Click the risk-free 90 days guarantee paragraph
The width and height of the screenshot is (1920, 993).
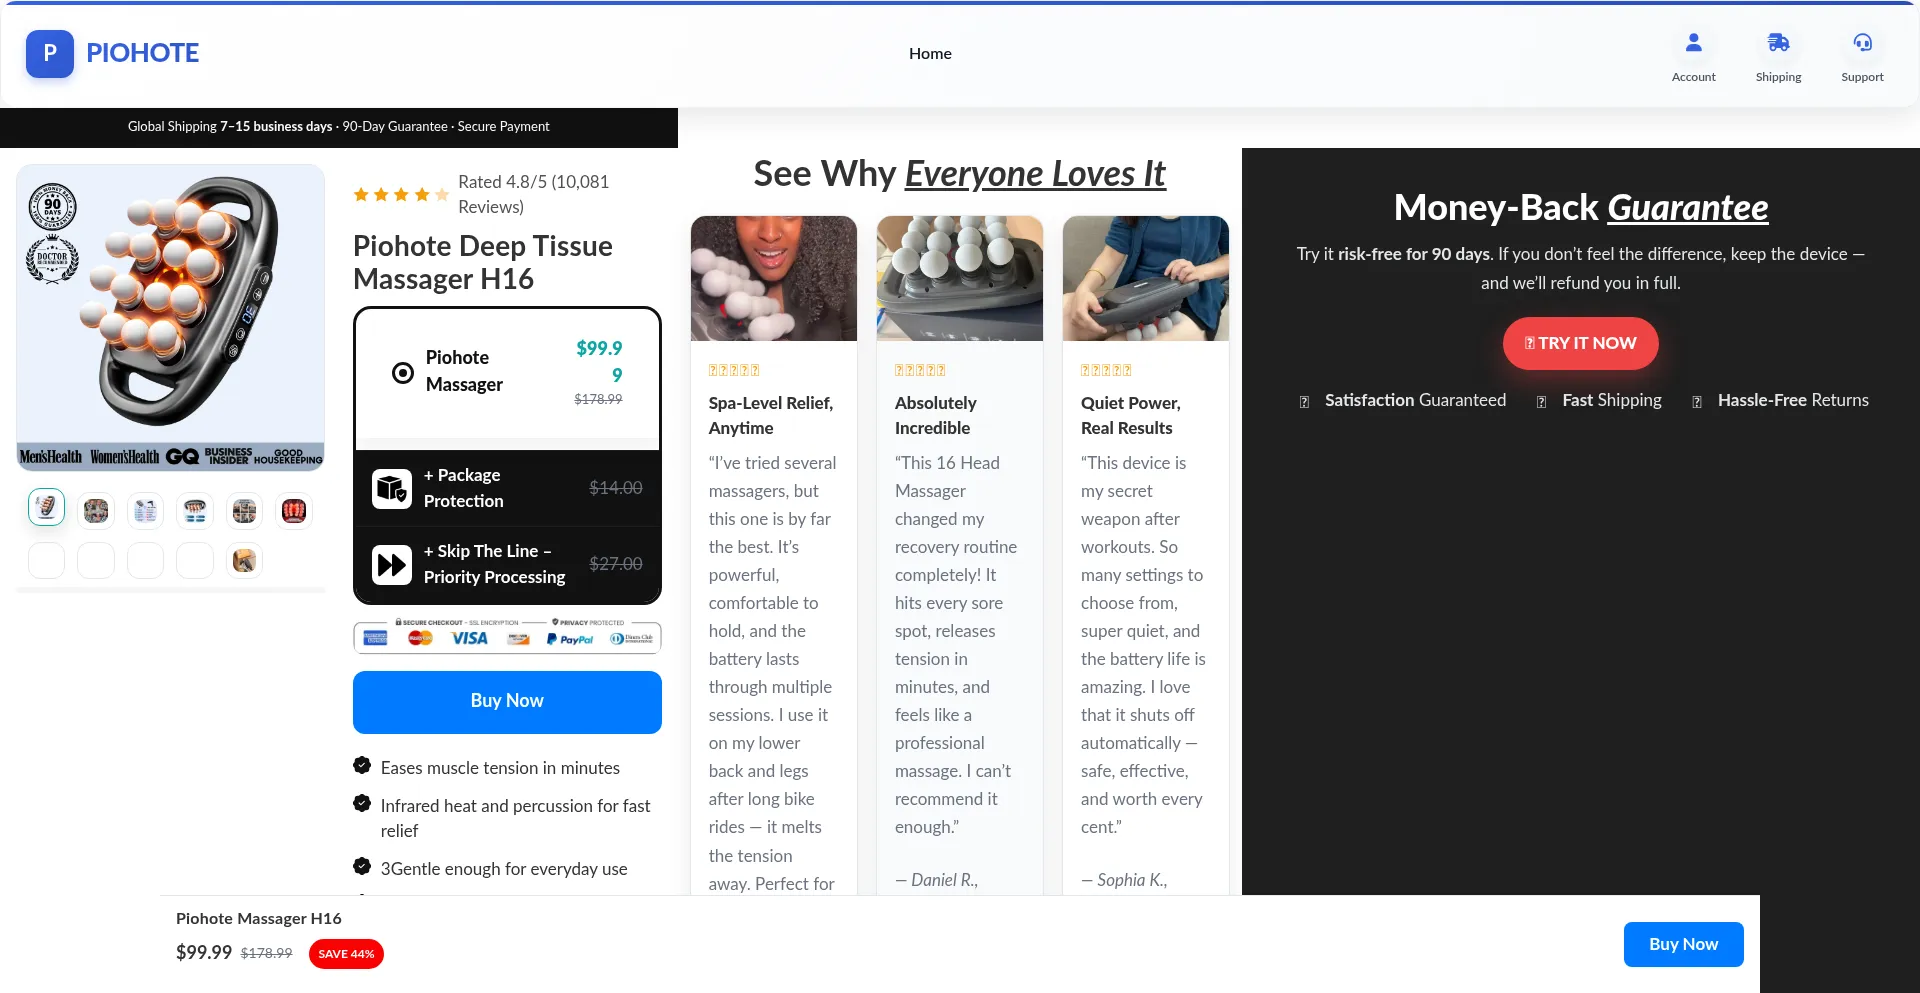1581,268
